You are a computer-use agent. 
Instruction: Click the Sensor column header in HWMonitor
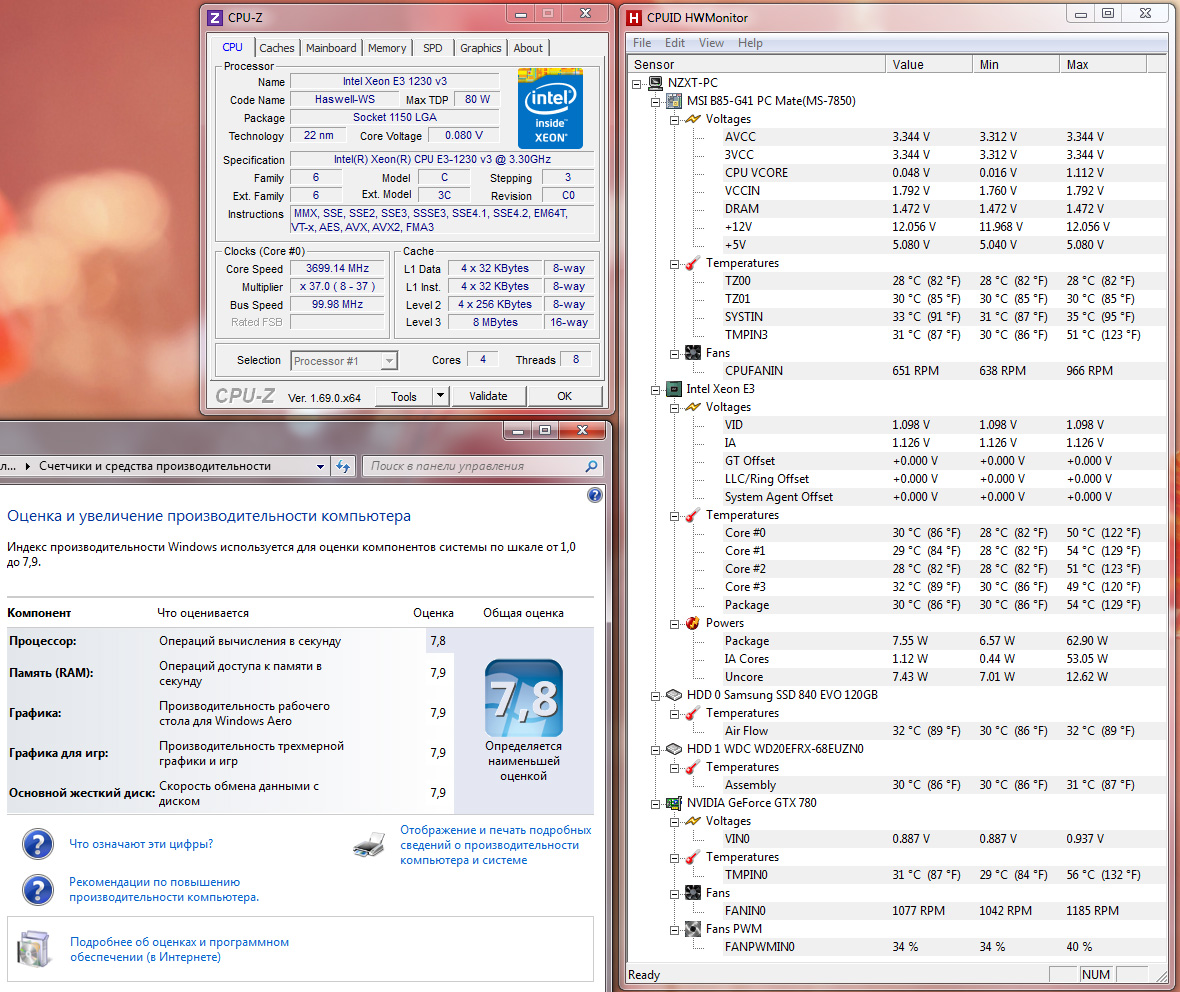[757, 65]
